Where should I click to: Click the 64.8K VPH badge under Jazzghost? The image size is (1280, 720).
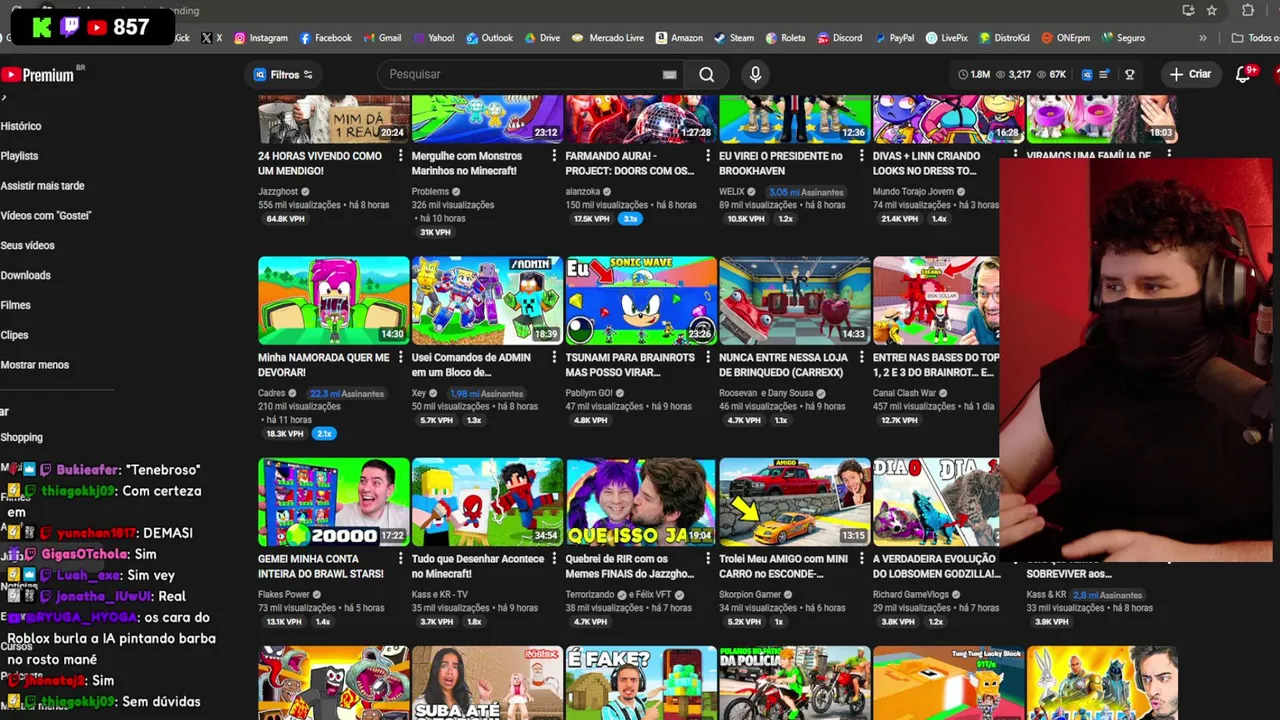click(x=285, y=219)
